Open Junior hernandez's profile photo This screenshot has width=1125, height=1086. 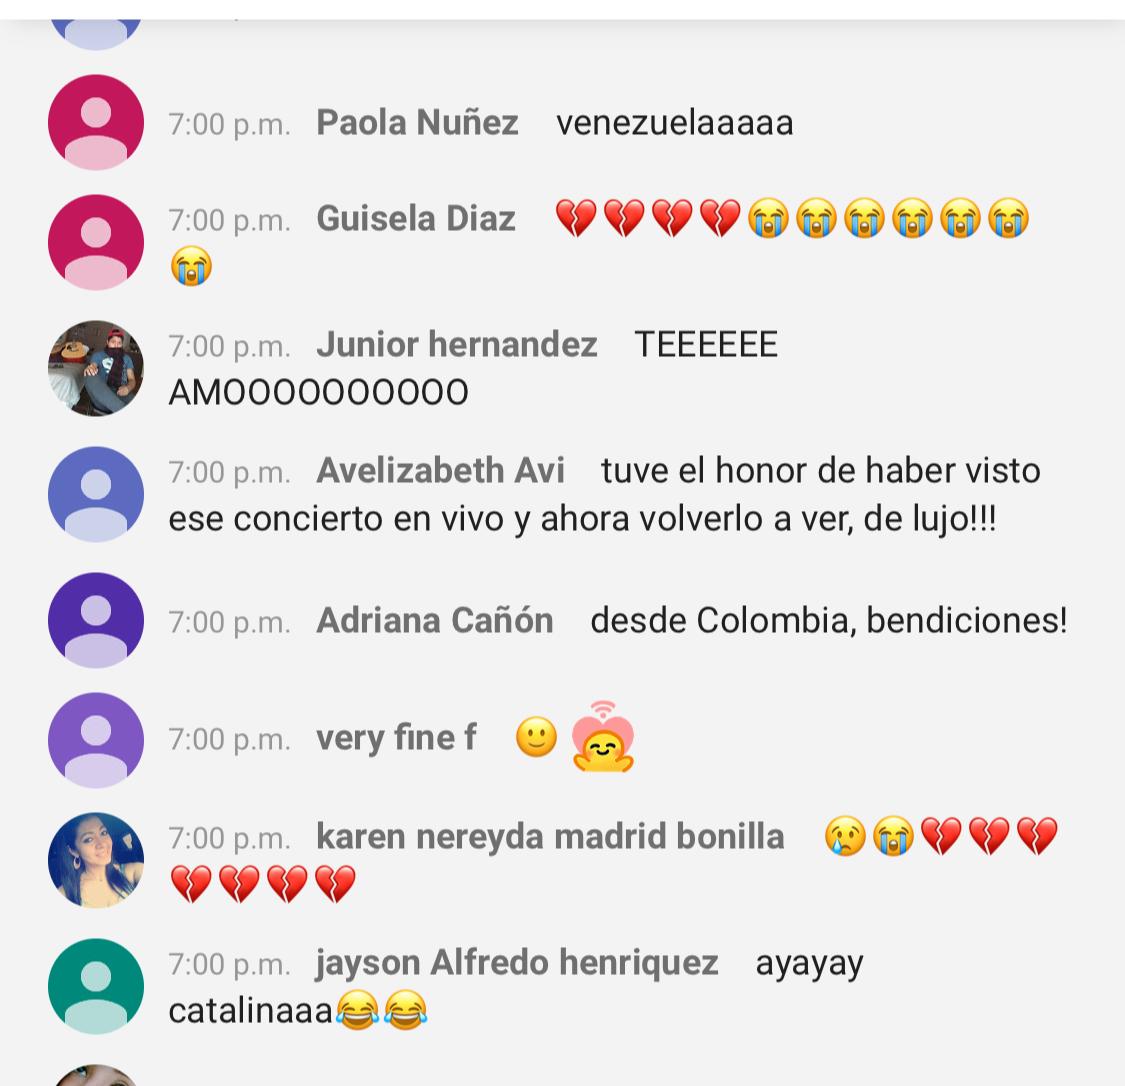pos(96,368)
